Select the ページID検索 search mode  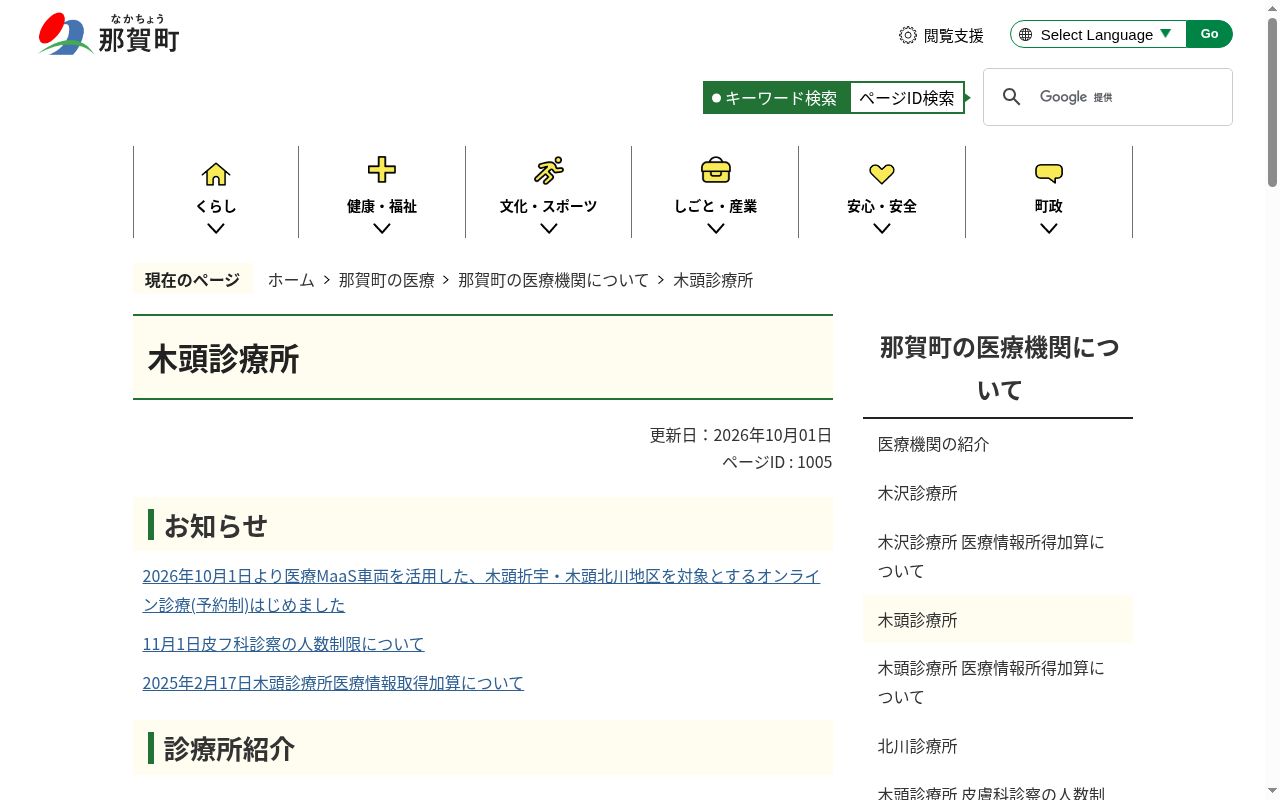click(x=907, y=98)
